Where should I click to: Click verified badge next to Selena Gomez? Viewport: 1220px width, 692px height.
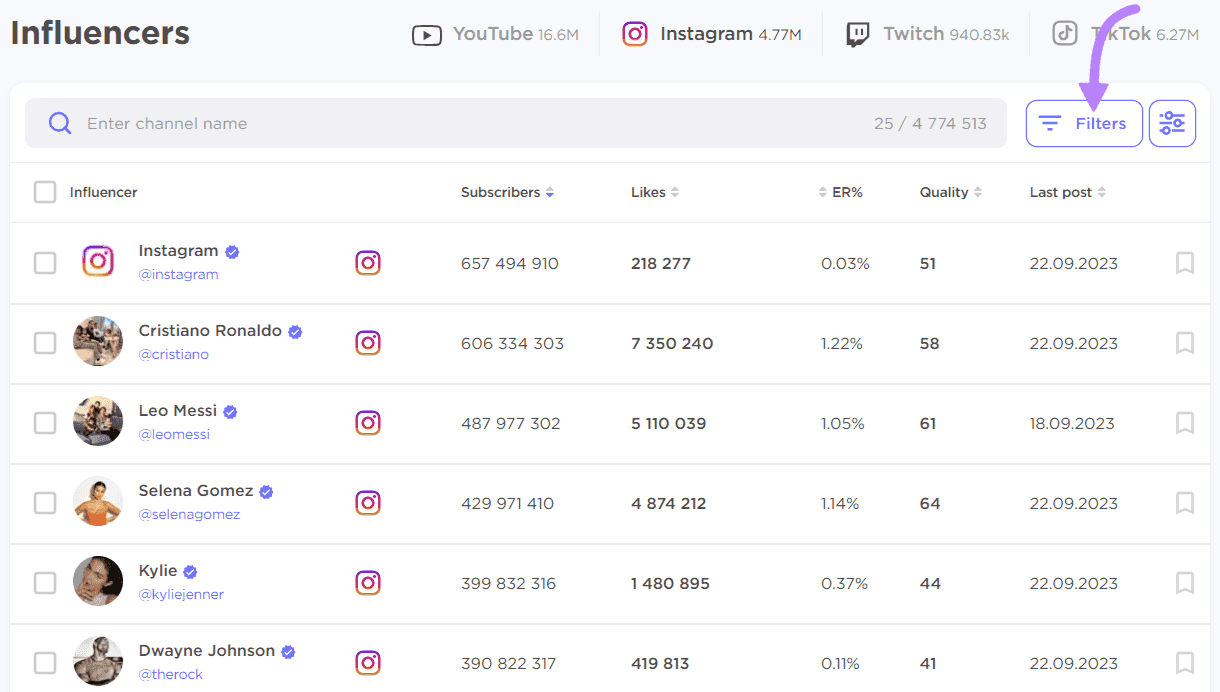[266, 492]
